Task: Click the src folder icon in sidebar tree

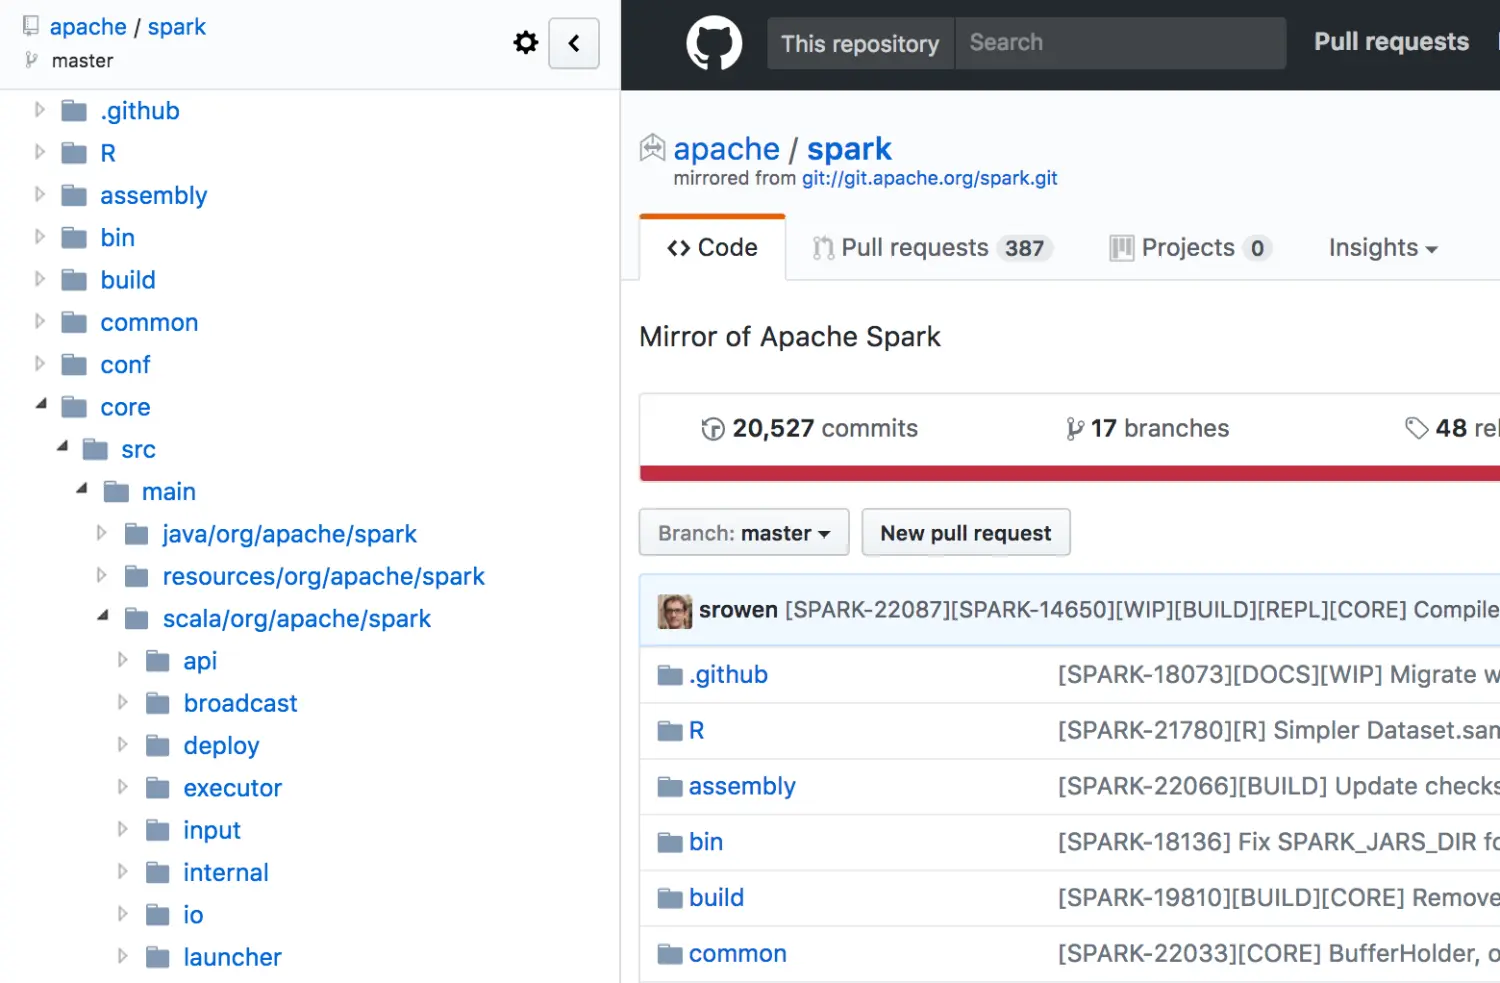Action: click(x=95, y=449)
